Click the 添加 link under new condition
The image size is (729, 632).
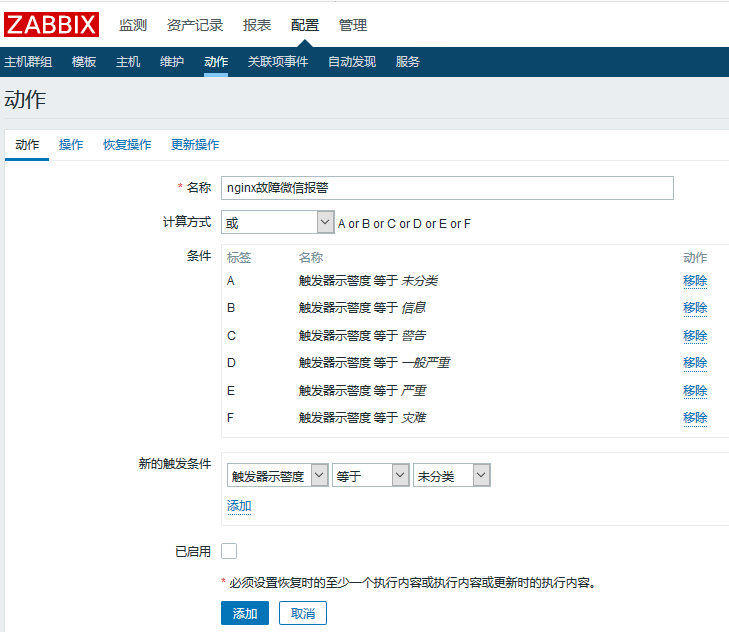(x=239, y=506)
